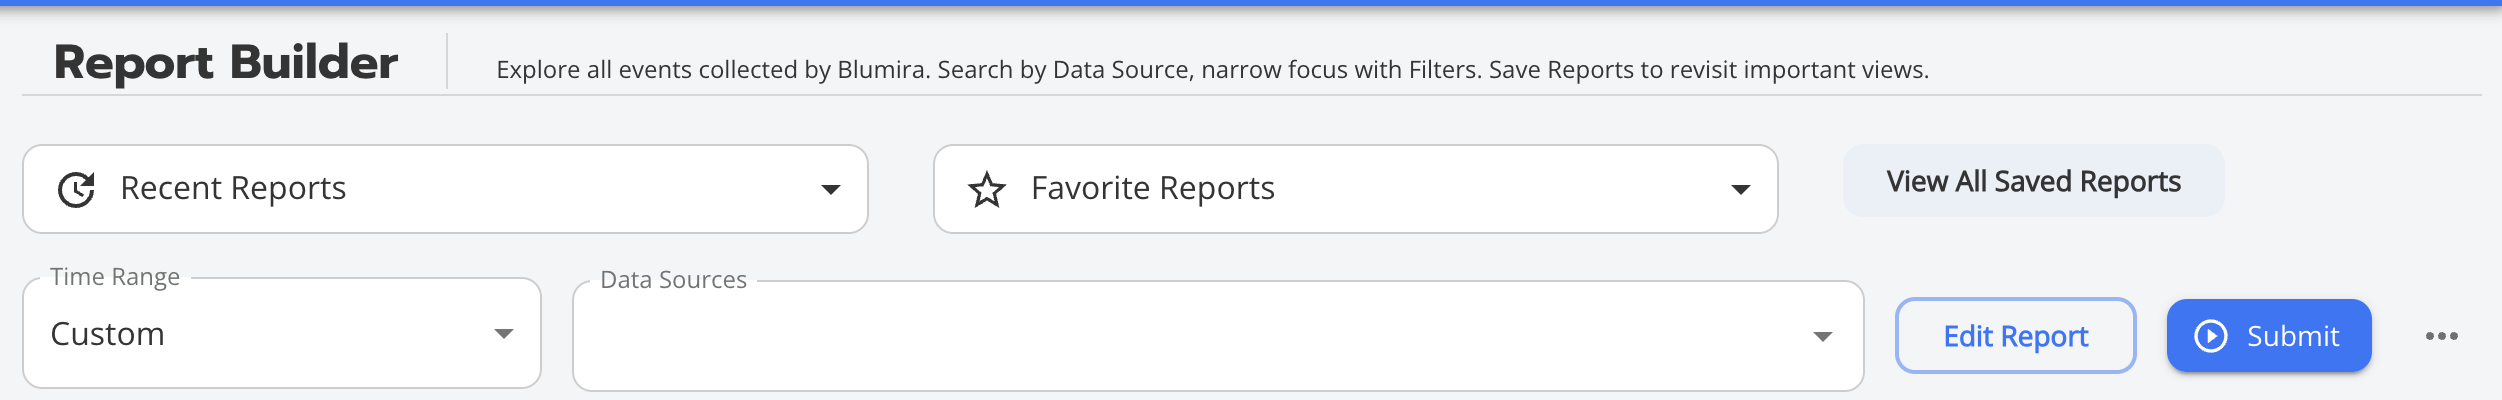Screen dimensions: 2502x400
Task: Click the Data Sources field label
Action: tap(673, 280)
